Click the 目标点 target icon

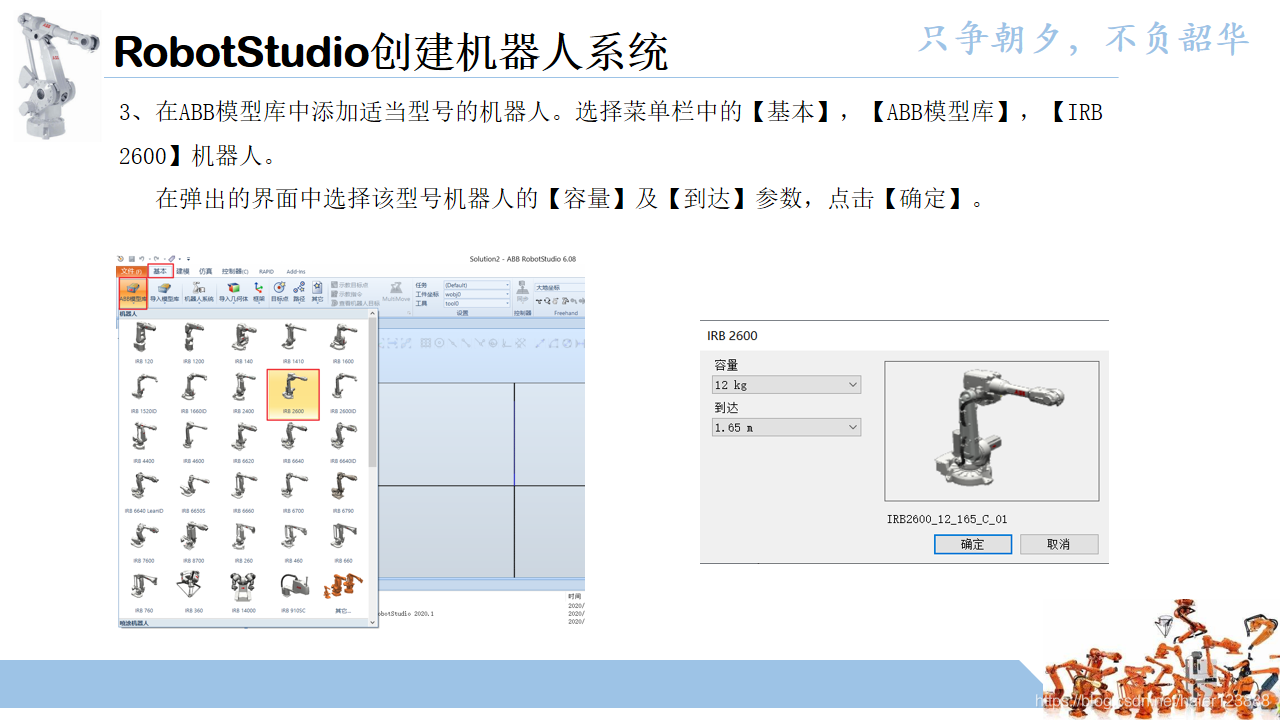[279, 293]
